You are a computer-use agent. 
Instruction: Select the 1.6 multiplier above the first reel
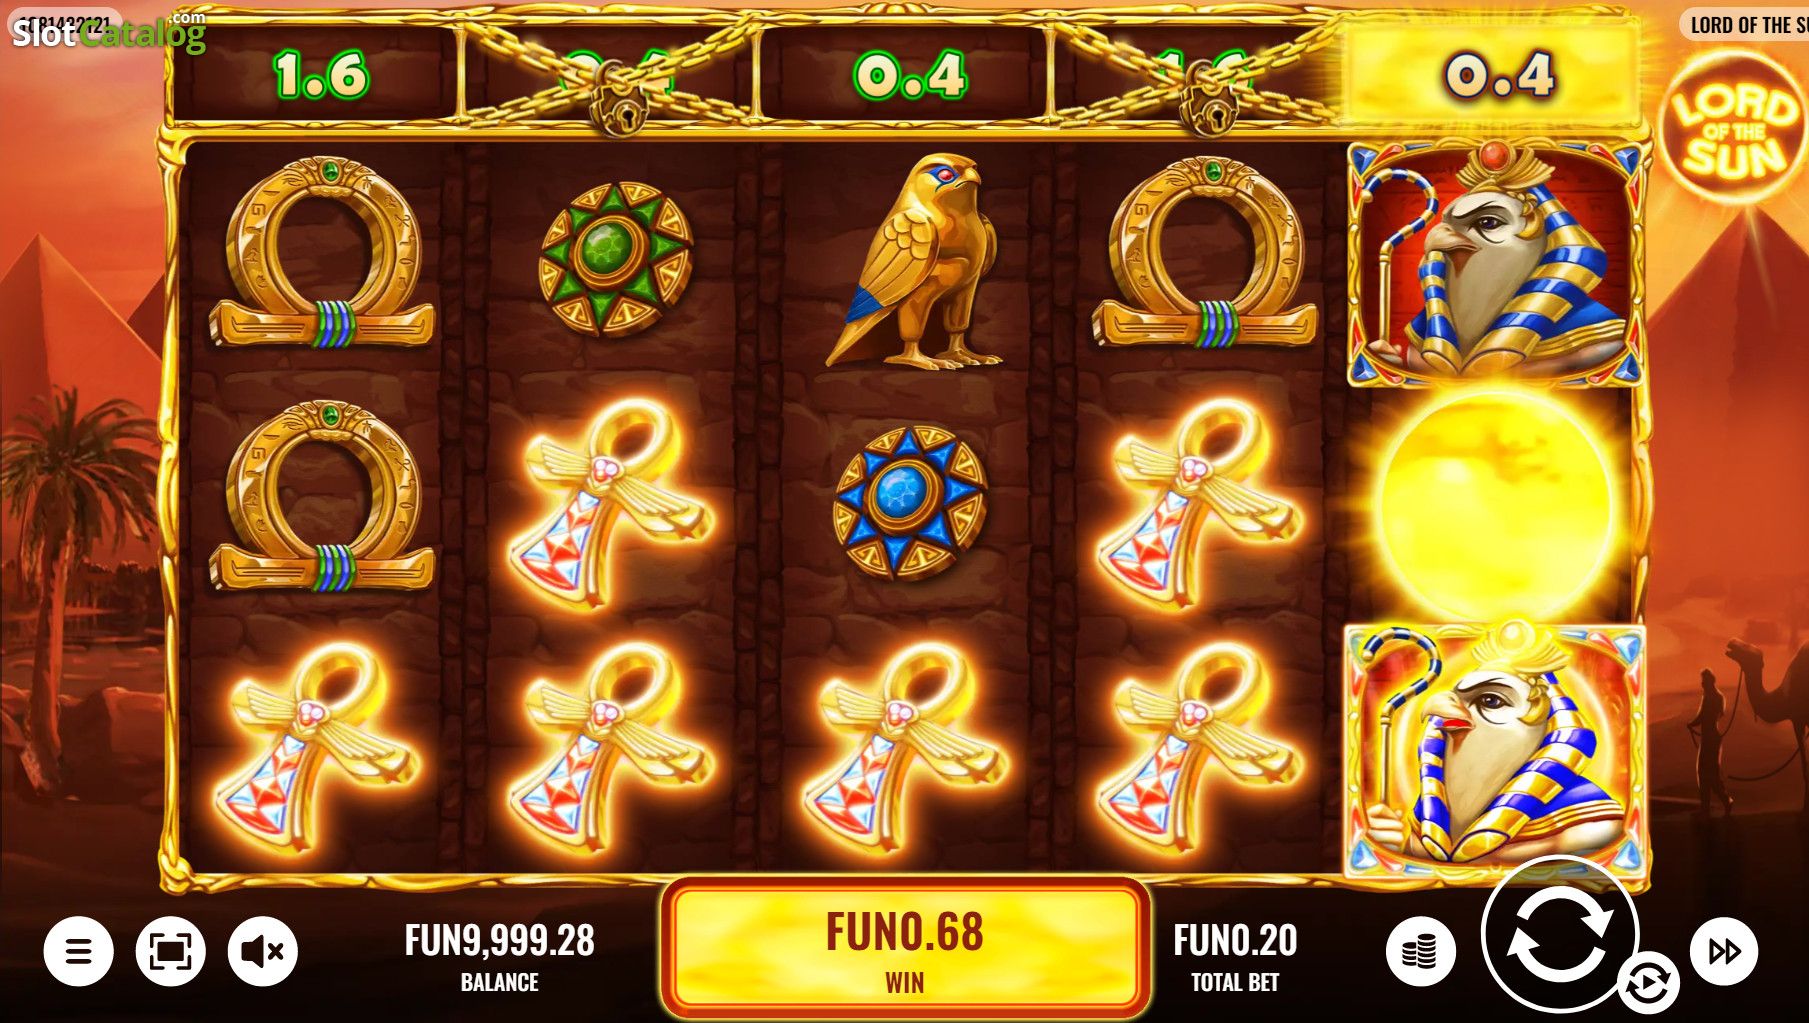[x=320, y=75]
